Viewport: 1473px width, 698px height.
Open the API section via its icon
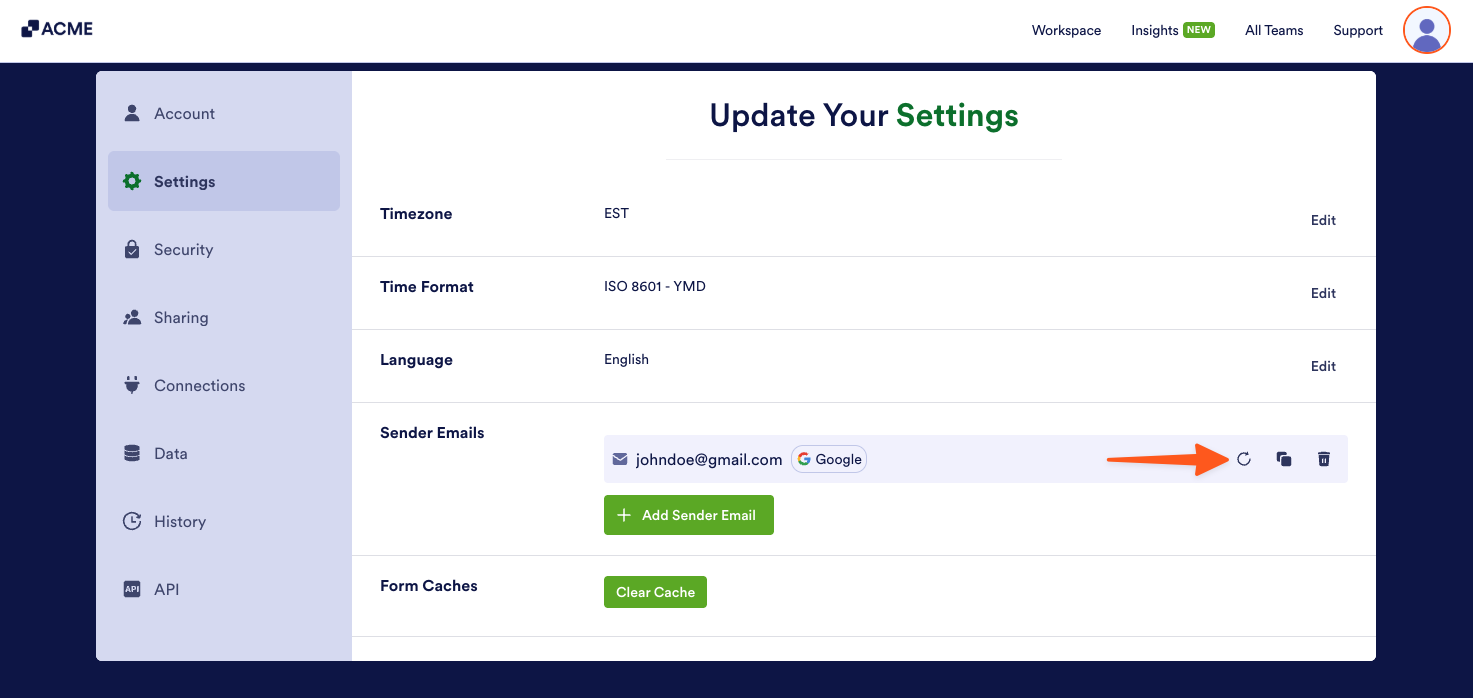click(x=132, y=589)
